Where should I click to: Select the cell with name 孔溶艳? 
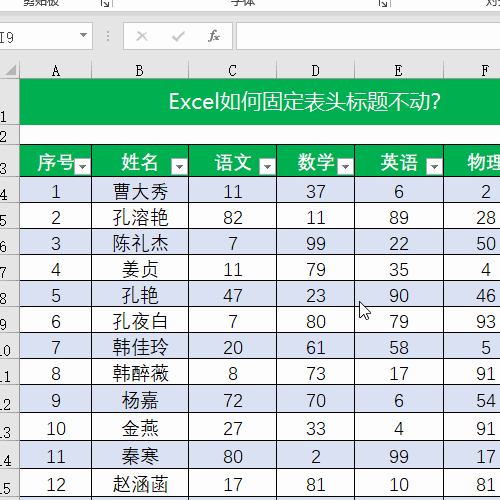140,216
